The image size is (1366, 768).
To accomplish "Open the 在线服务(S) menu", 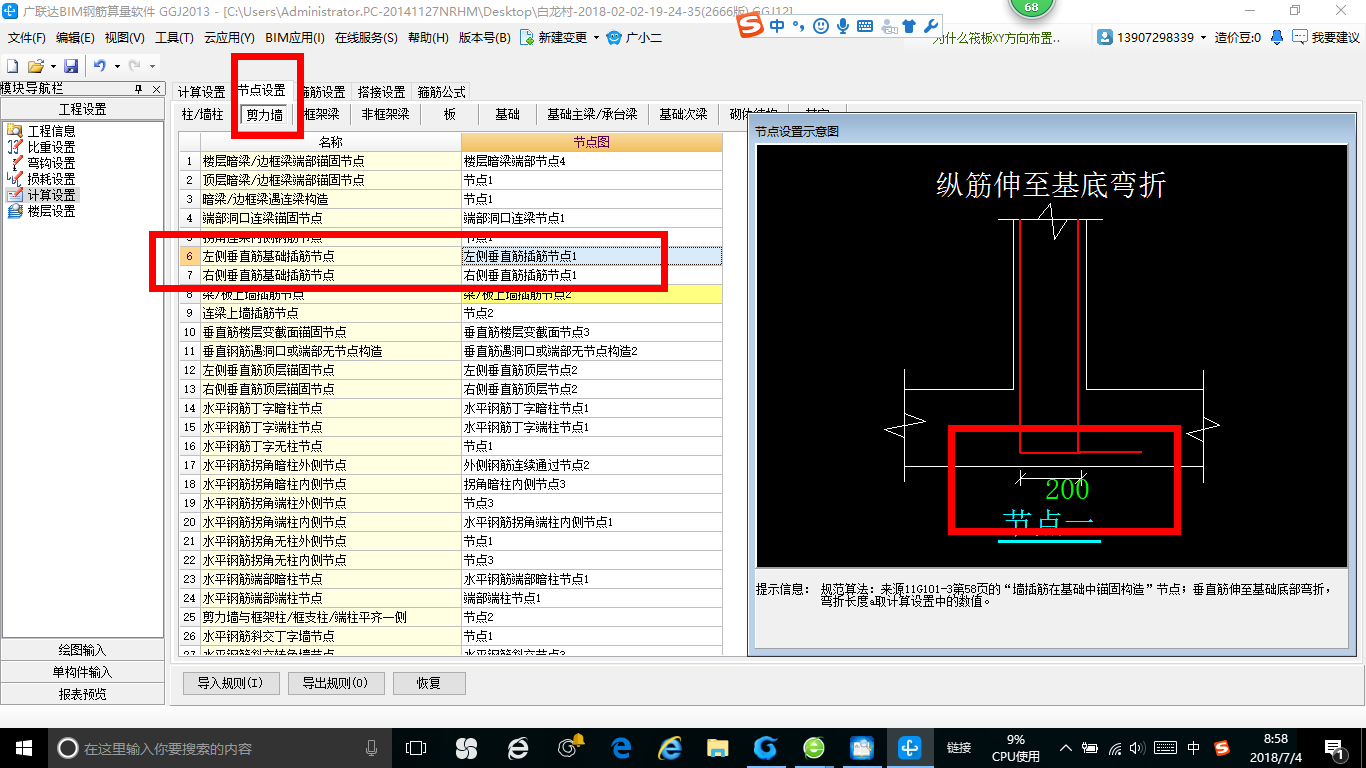I will (366, 38).
